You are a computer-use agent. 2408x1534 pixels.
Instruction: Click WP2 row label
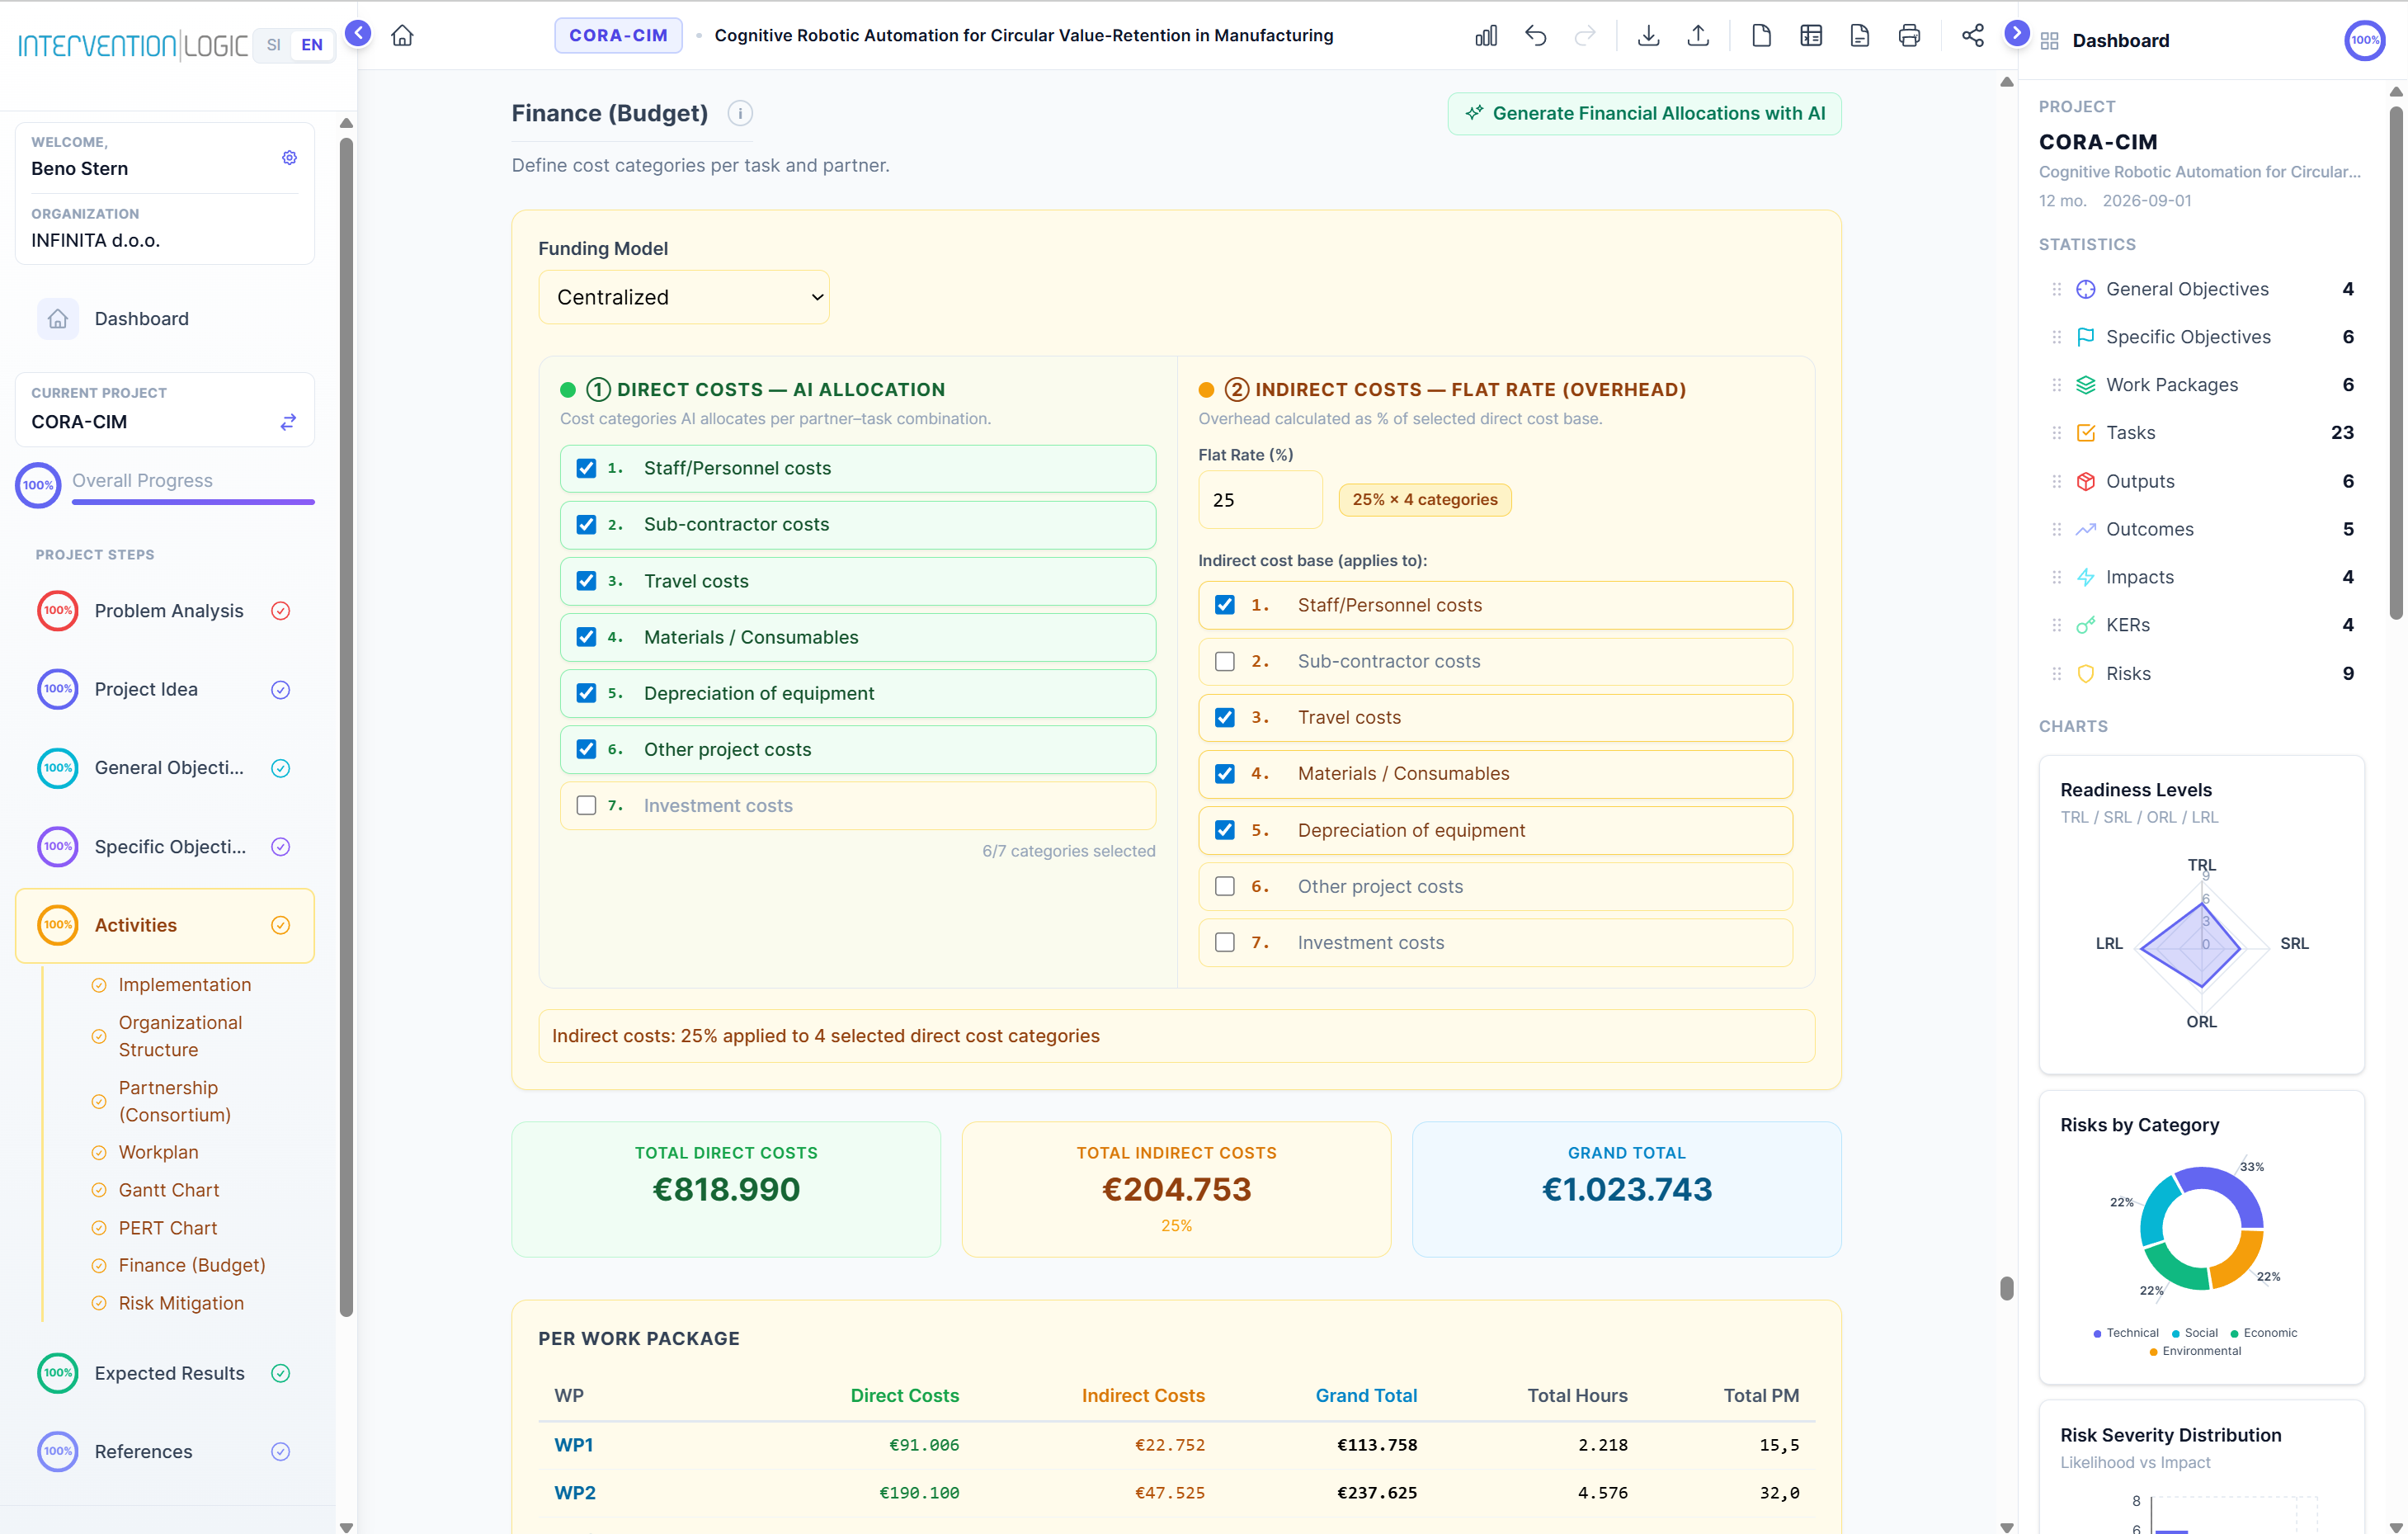tap(575, 1493)
